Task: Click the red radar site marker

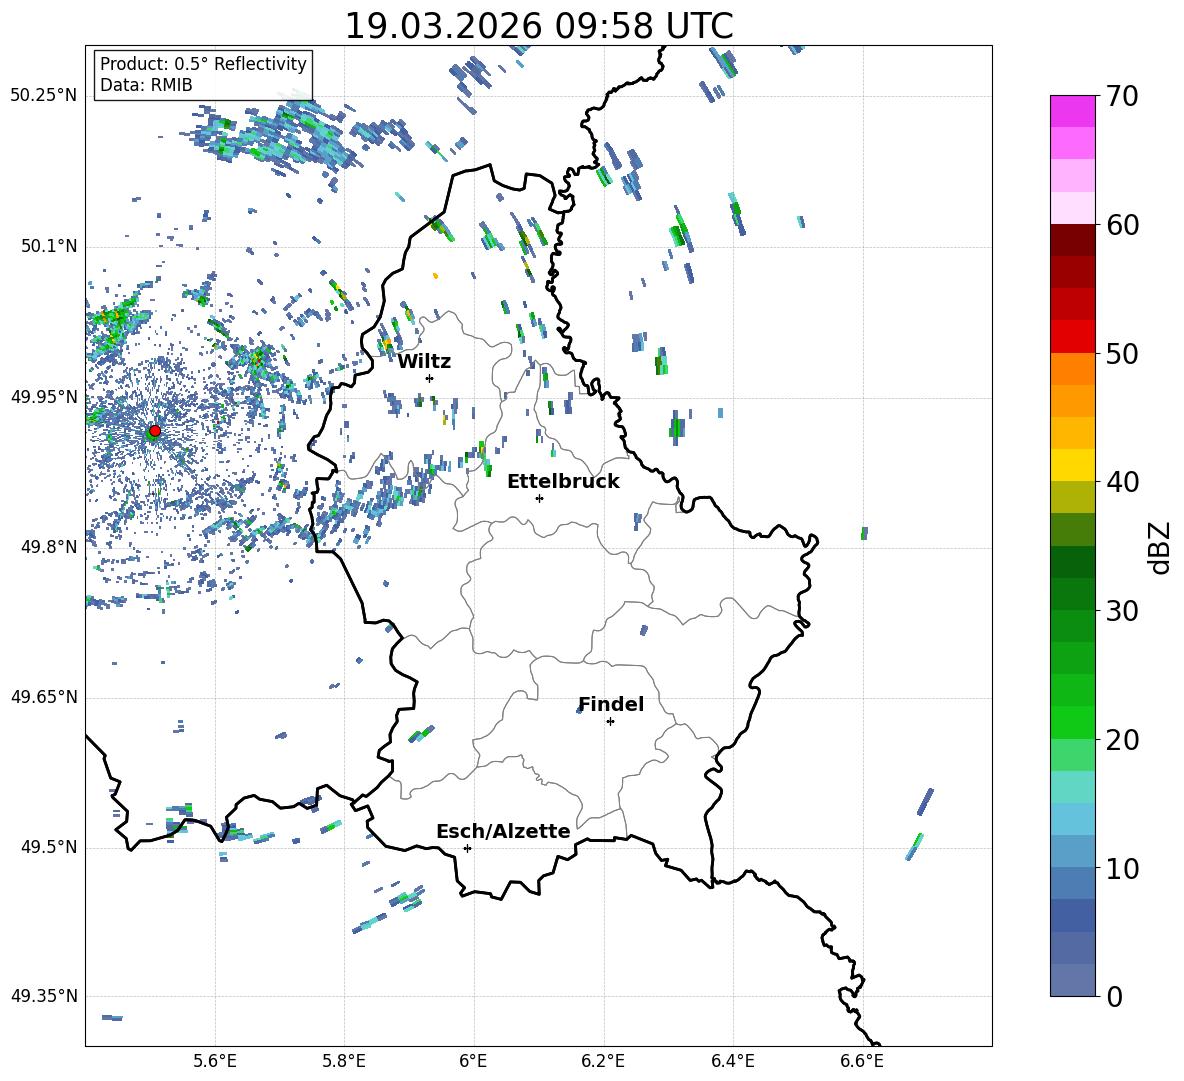Action: click(x=155, y=431)
